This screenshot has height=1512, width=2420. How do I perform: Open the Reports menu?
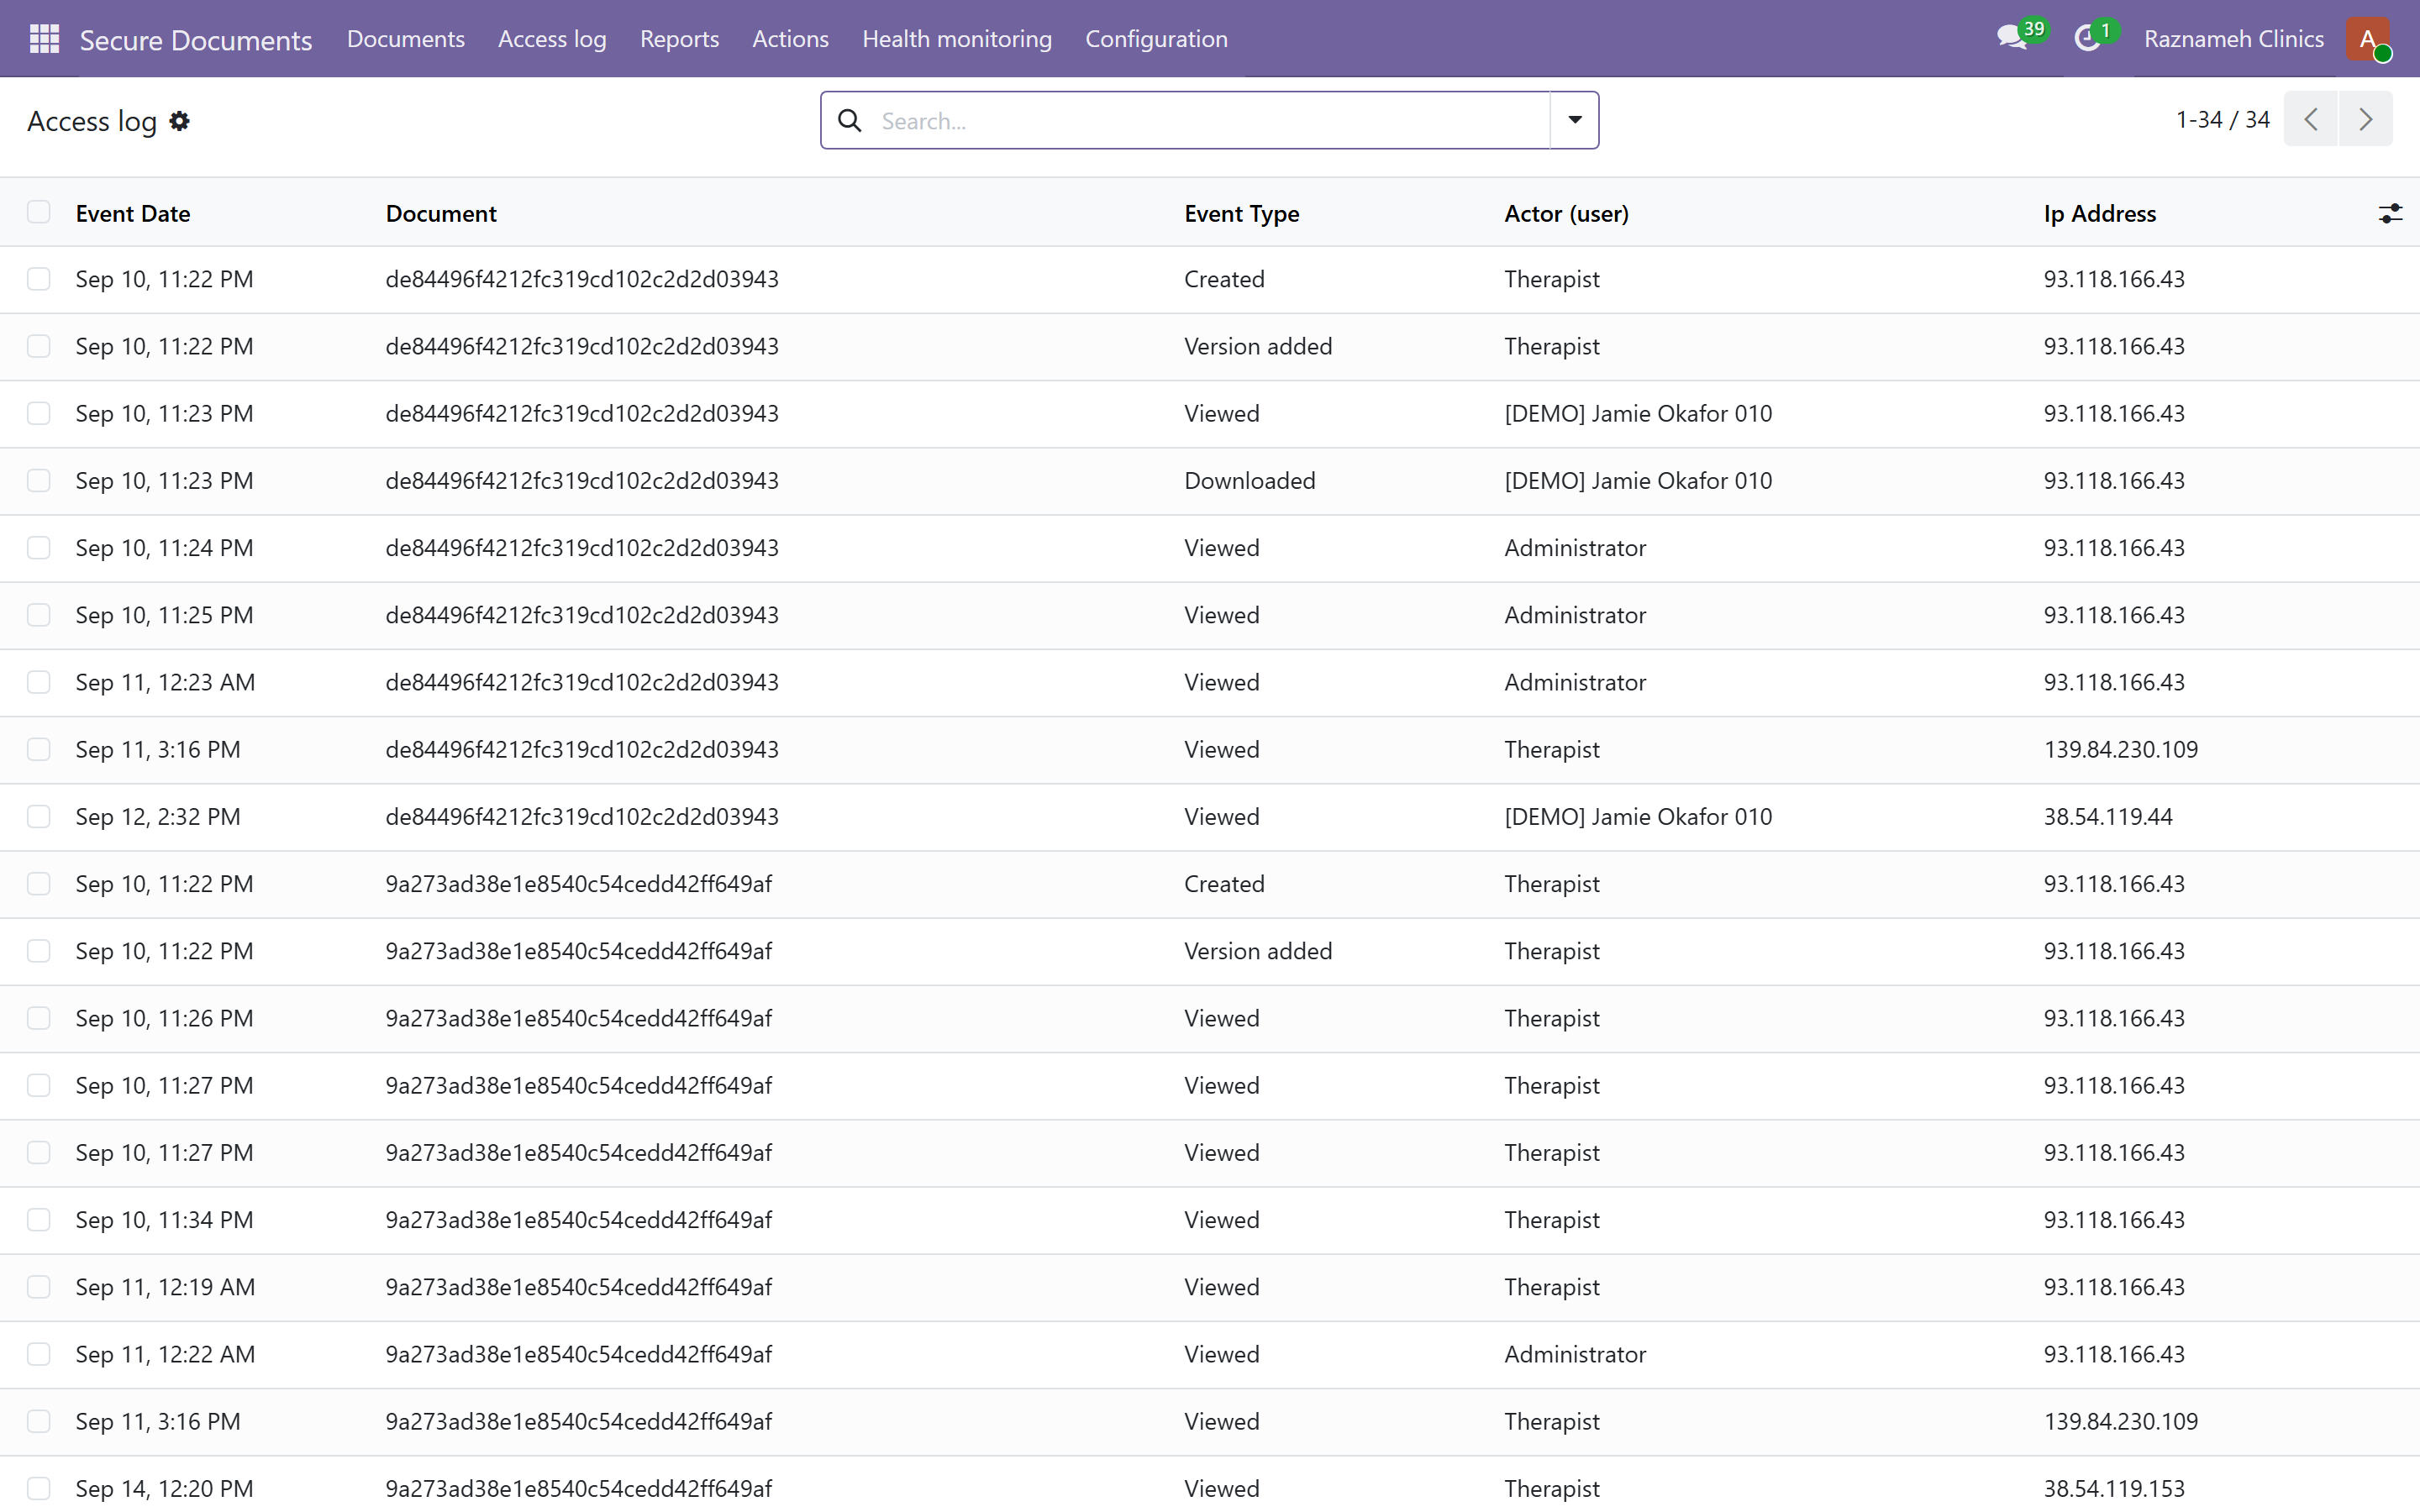pyautogui.click(x=679, y=39)
